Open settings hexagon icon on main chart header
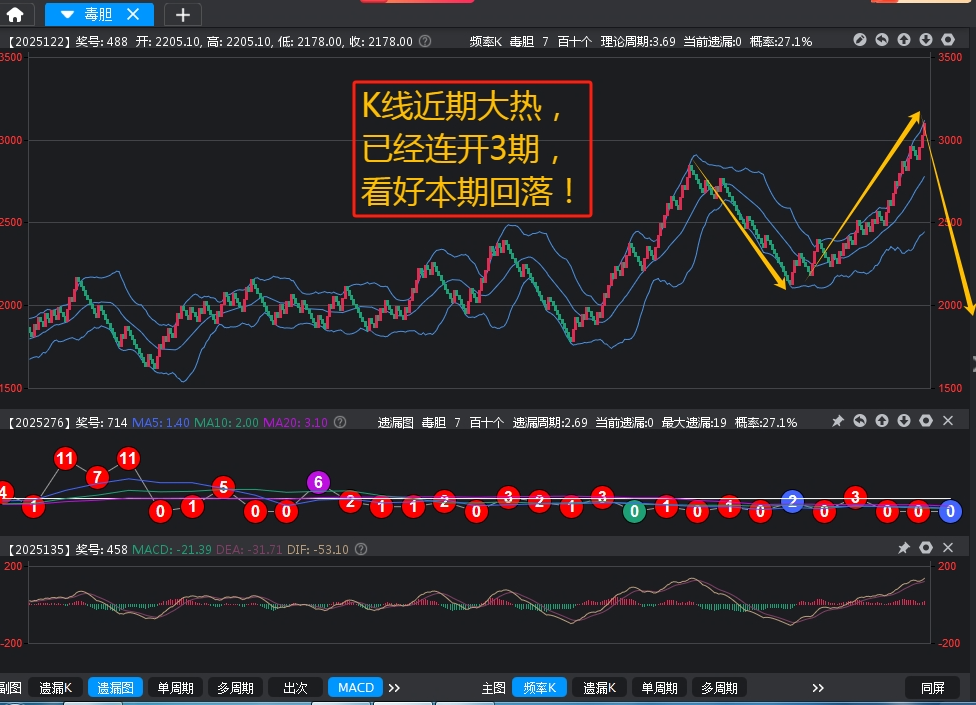The image size is (976, 705). (x=948, y=41)
